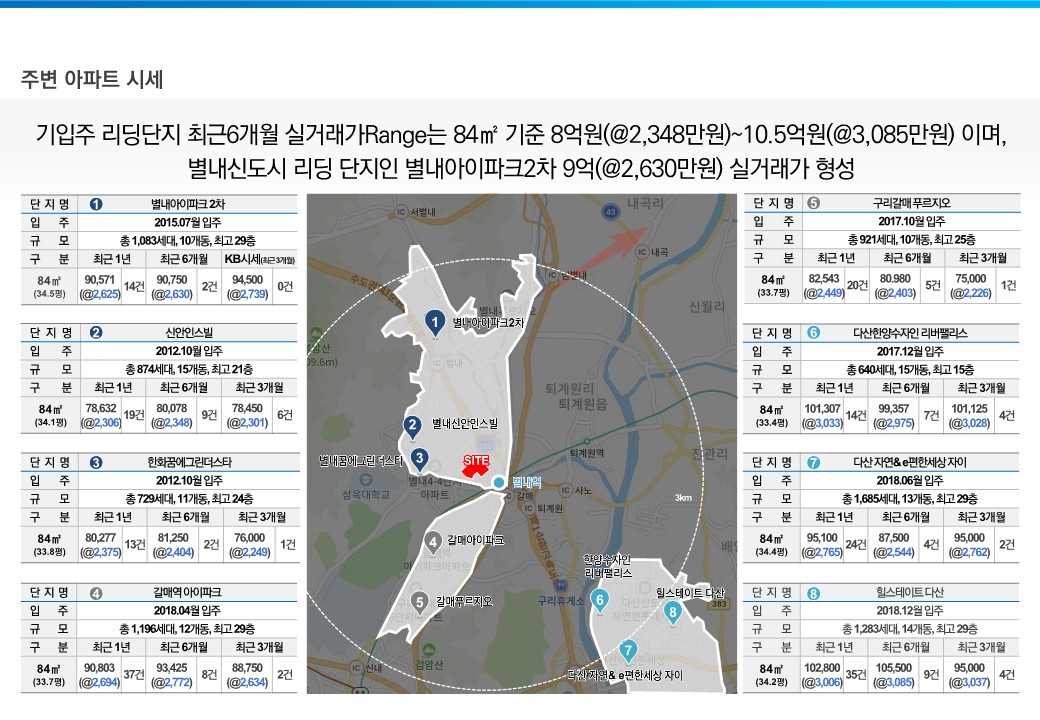Click the 주변 아파트 시세 page title
Viewport: 1040px width, 720px height.
[x=92, y=78]
